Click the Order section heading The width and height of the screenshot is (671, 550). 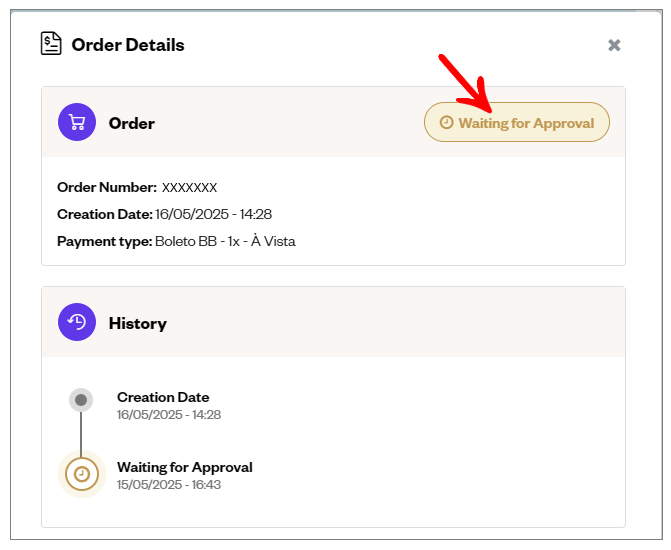pyautogui.click(x=132, y=123)
